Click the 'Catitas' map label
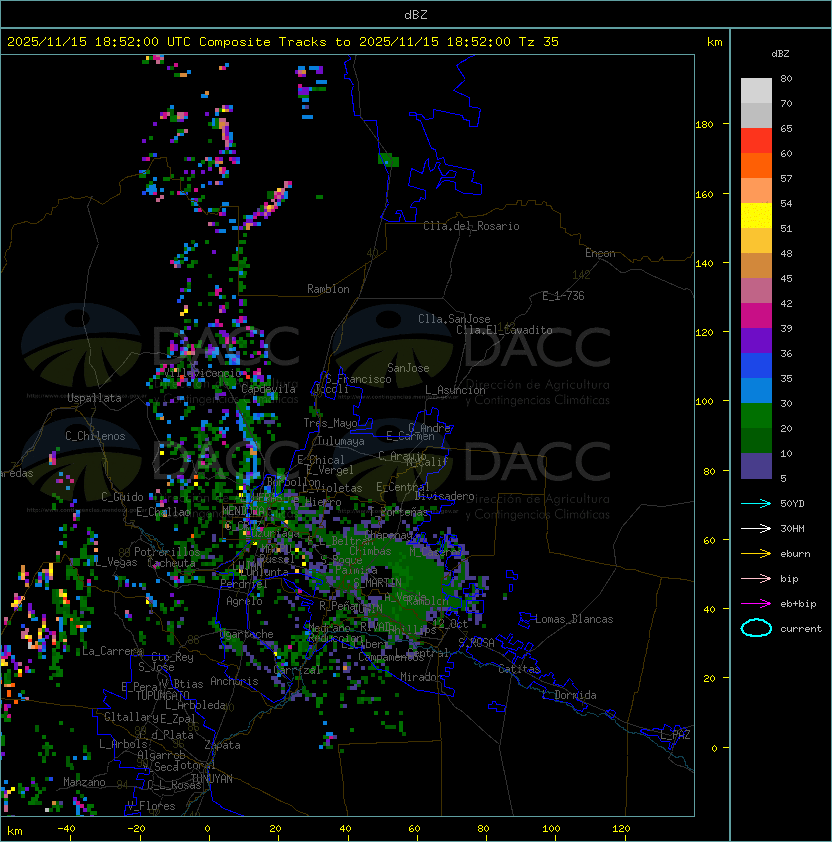832x842 pixels. click(519, 669)
